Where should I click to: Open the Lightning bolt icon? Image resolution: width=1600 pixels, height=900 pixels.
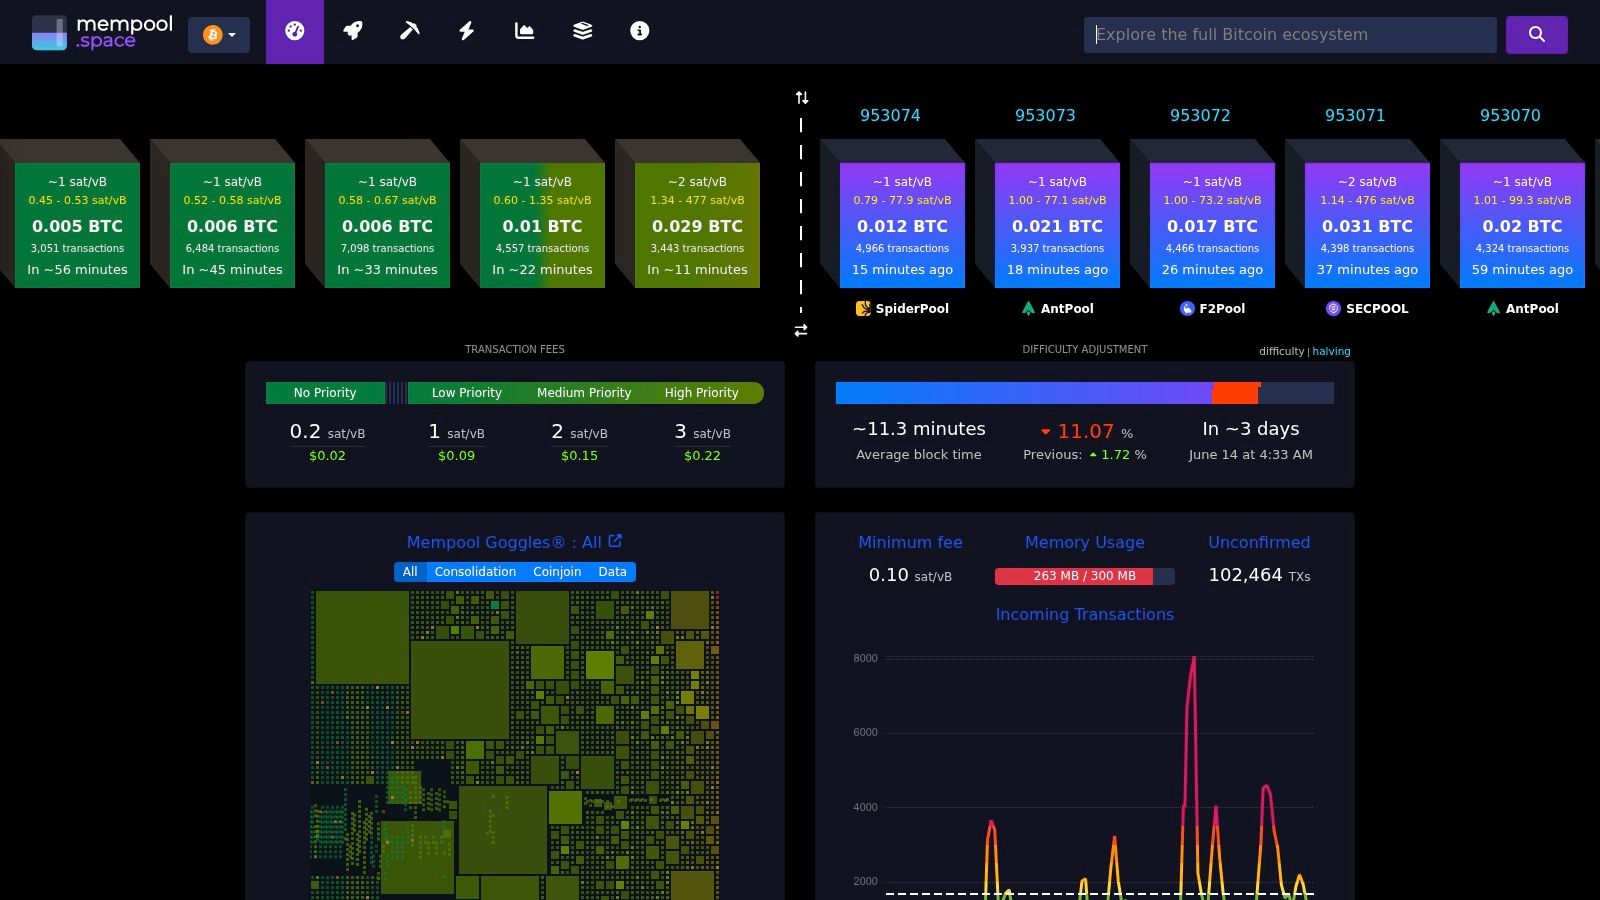466,31
